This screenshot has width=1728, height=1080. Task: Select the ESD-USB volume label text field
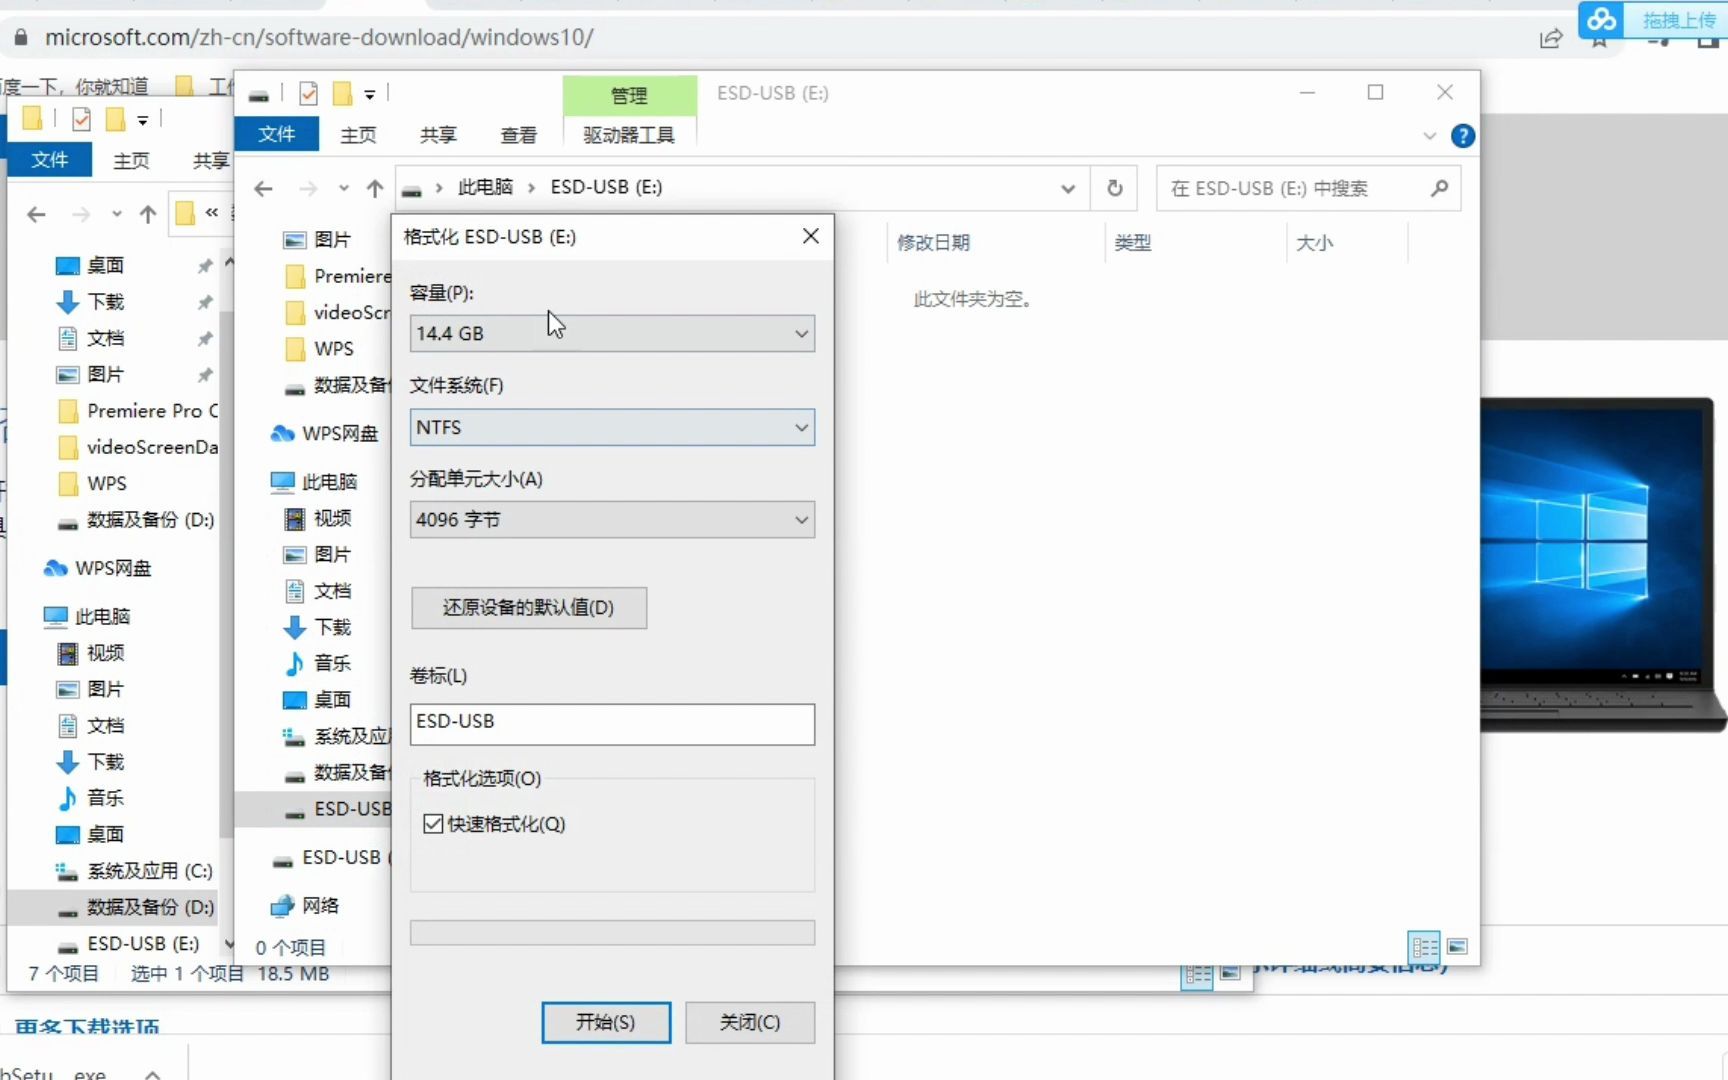pyautogui.click(x=611, y=724)
